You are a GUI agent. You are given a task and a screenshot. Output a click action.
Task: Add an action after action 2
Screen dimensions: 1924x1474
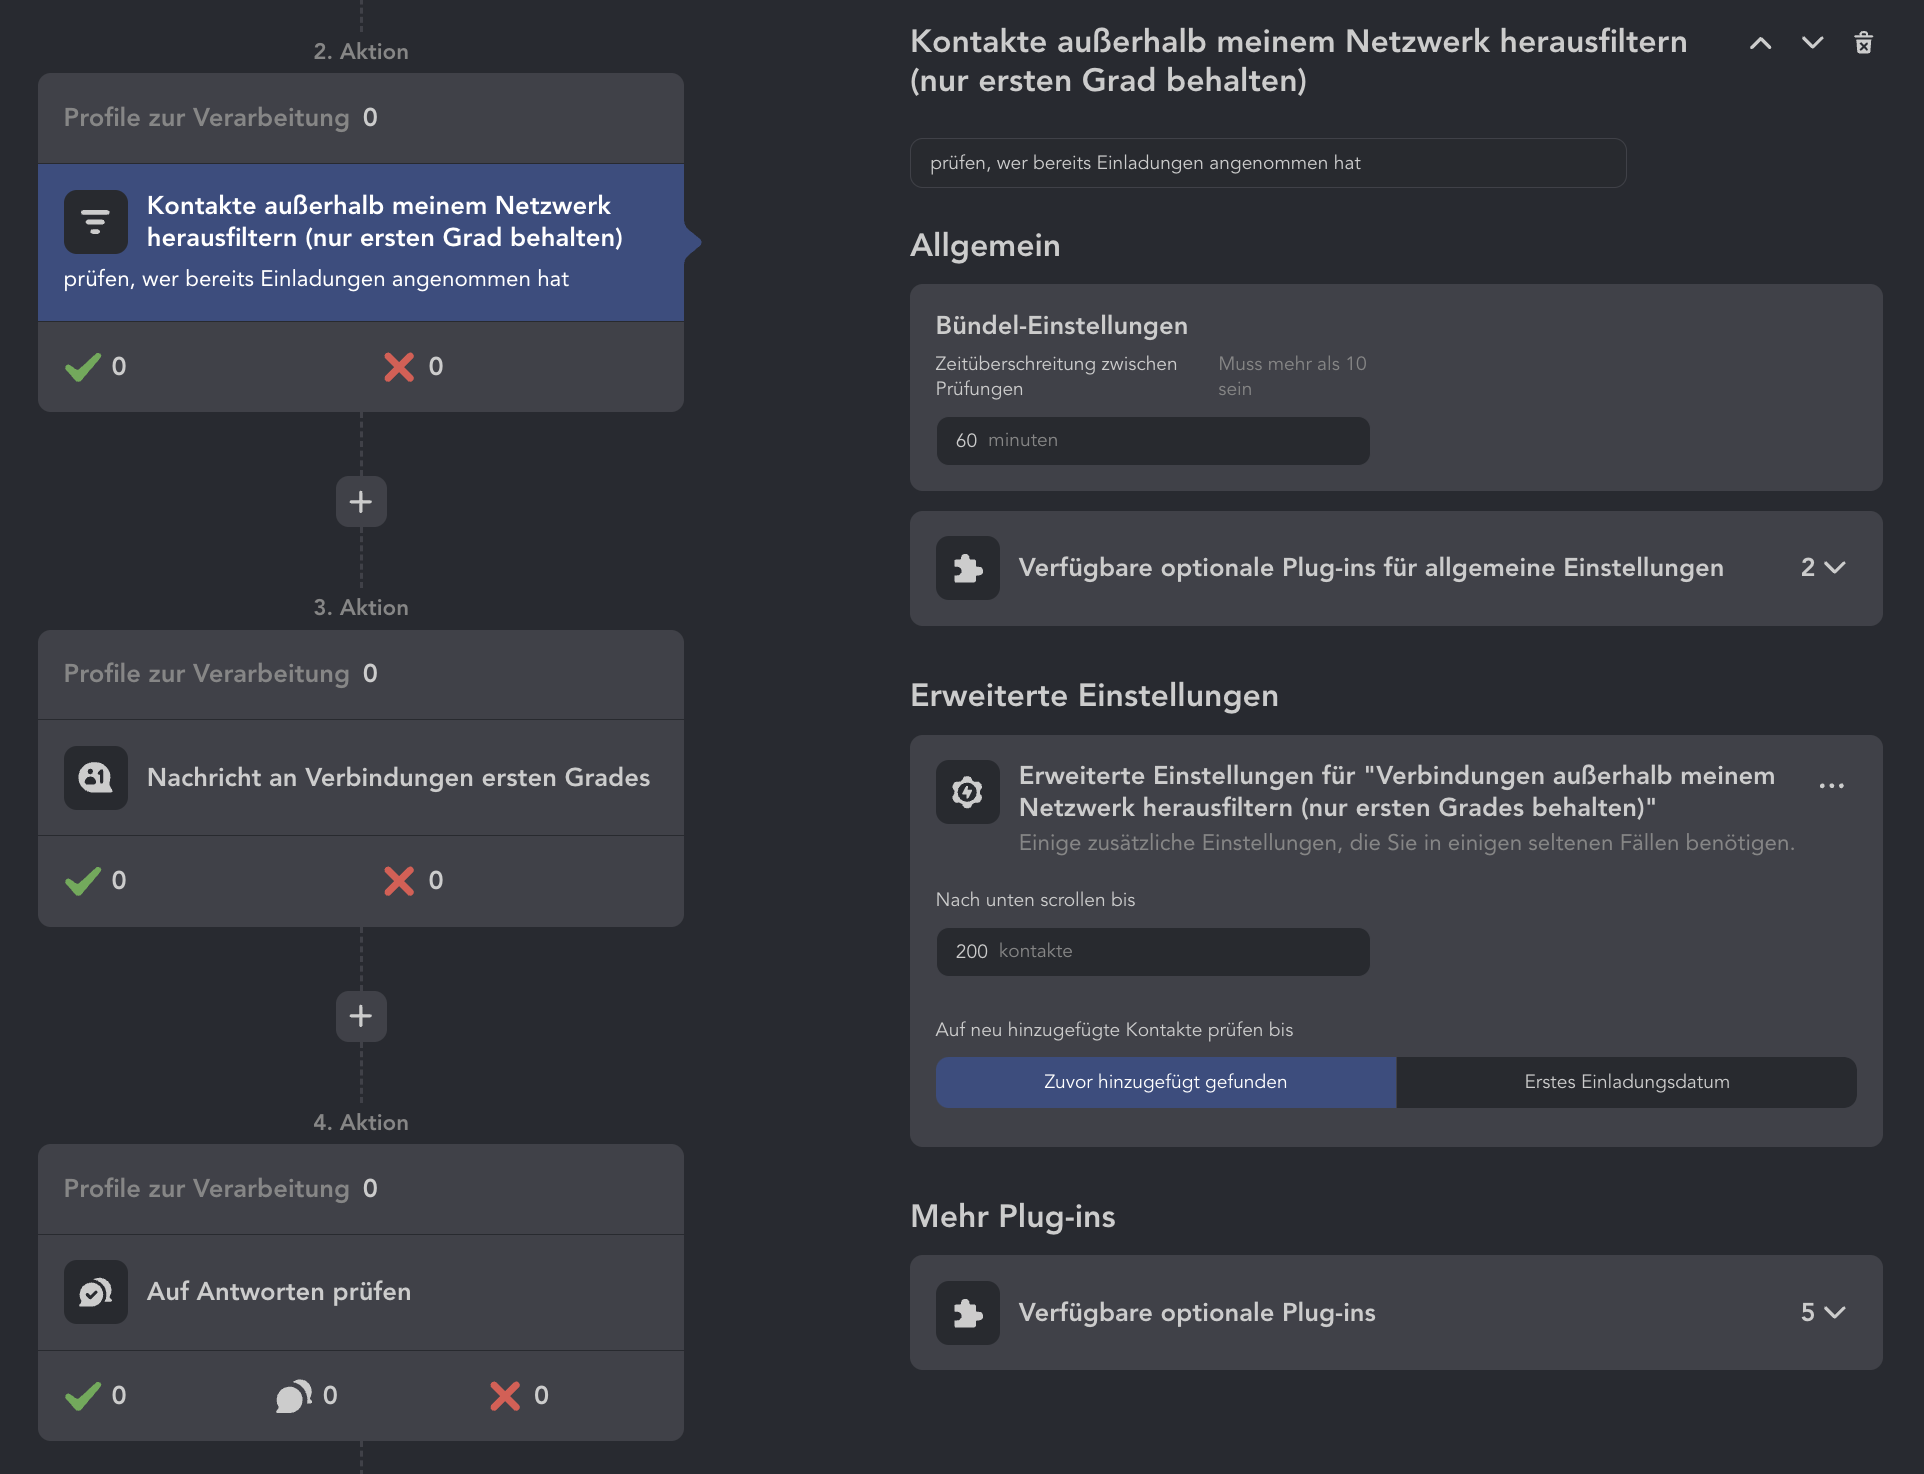(361, 501)
